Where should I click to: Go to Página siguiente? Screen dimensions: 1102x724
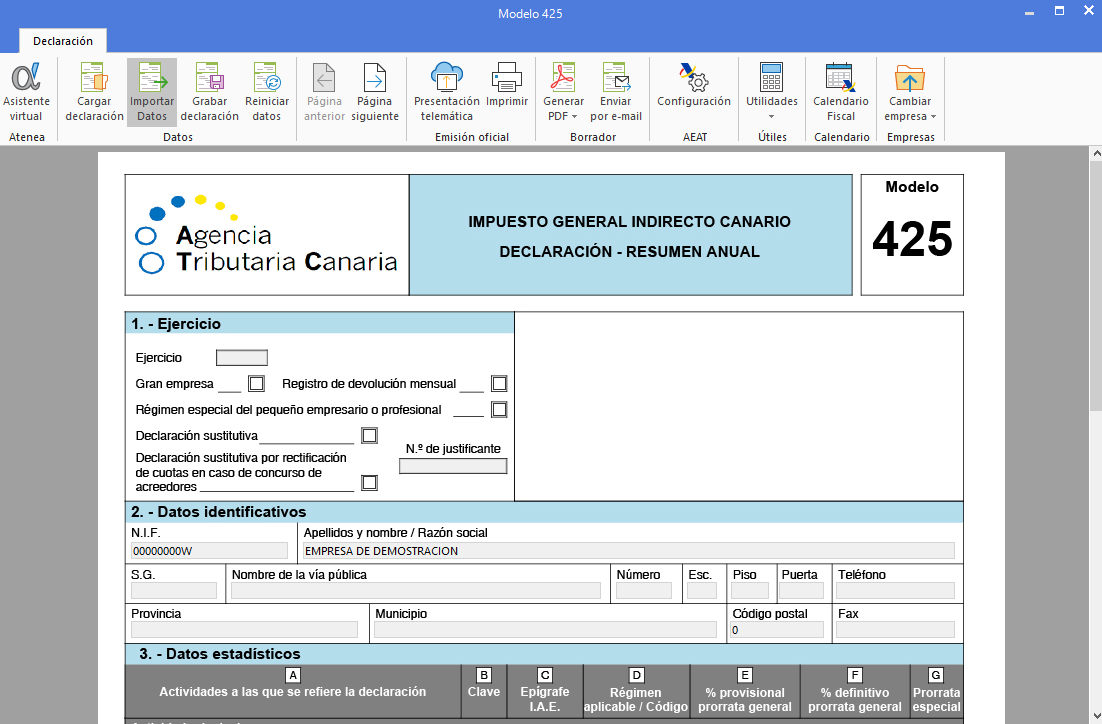(374, 91)
